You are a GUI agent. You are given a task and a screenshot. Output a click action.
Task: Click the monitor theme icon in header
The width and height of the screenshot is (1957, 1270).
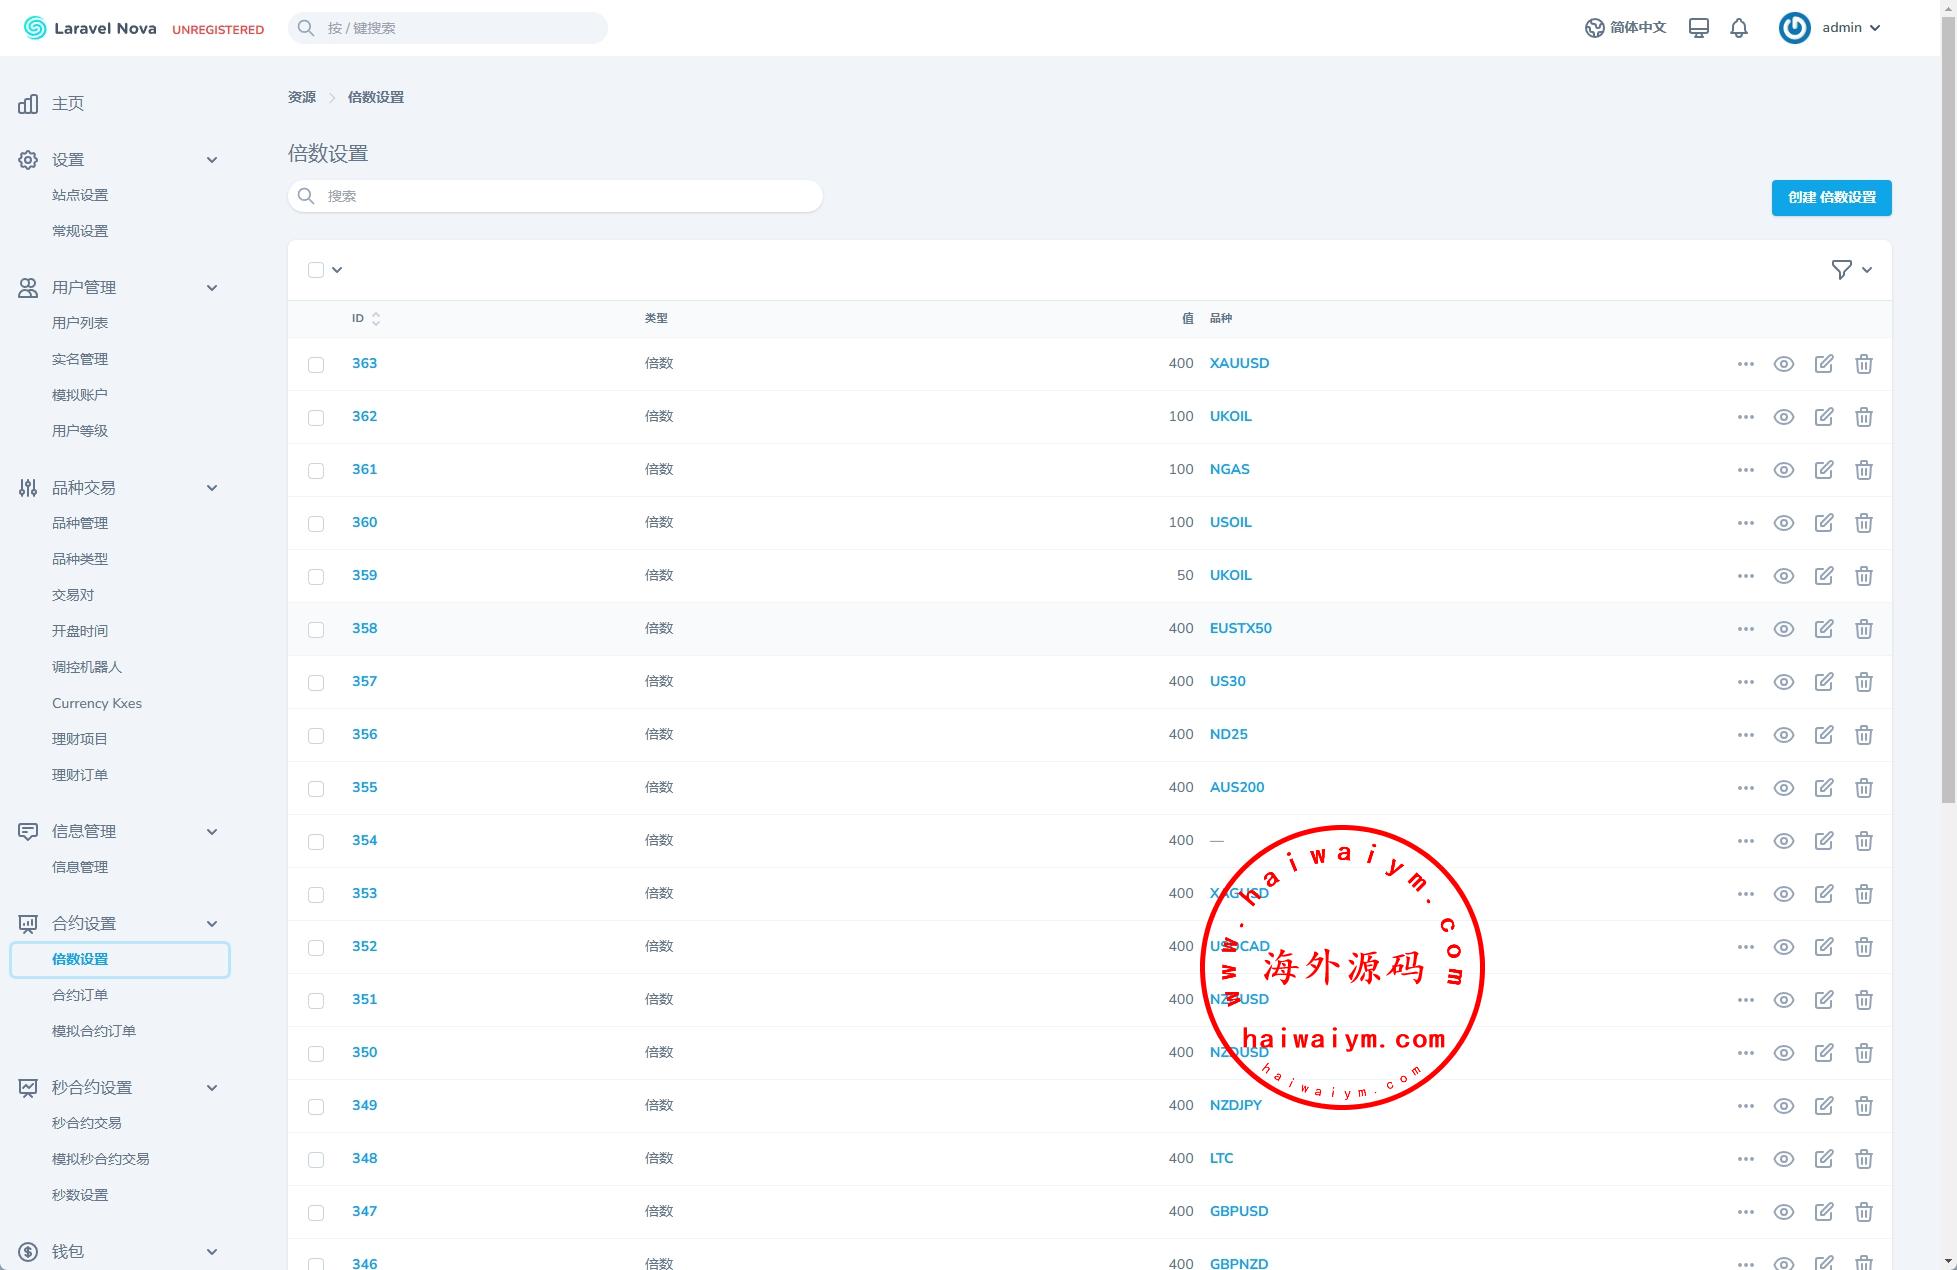coord(1698,28)
